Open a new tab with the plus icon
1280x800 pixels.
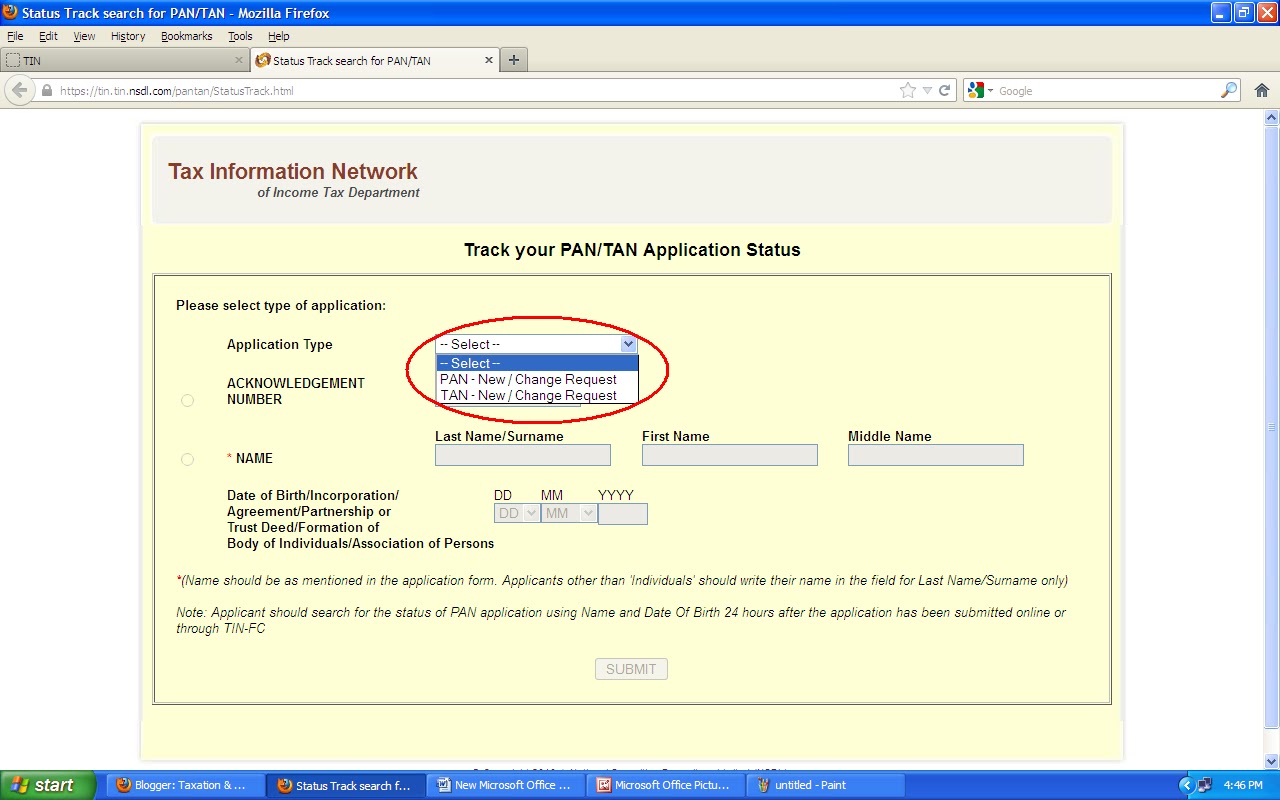(513, 59)
